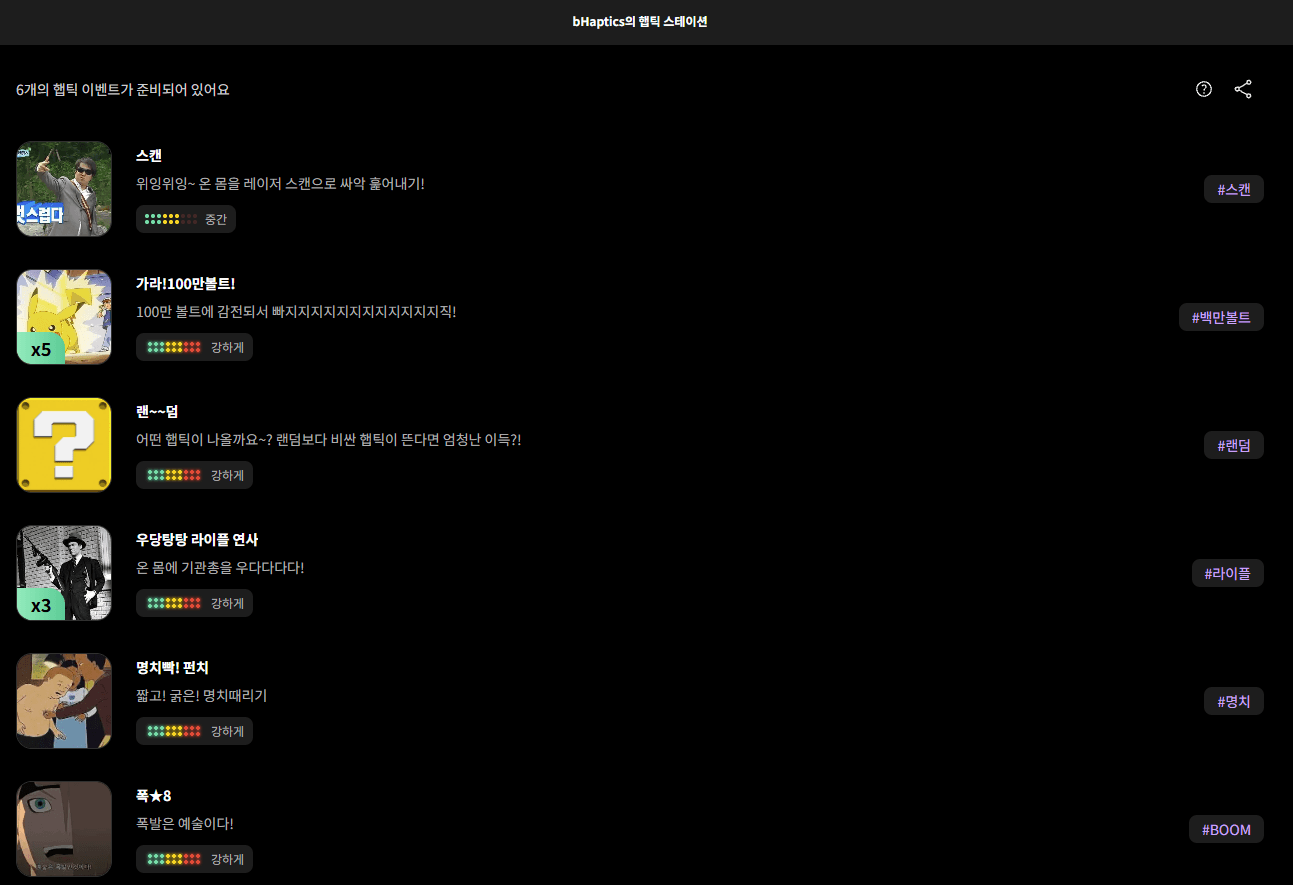Open the help question mark icon
Screen dimensions: 1293x885
[1203, 89]
